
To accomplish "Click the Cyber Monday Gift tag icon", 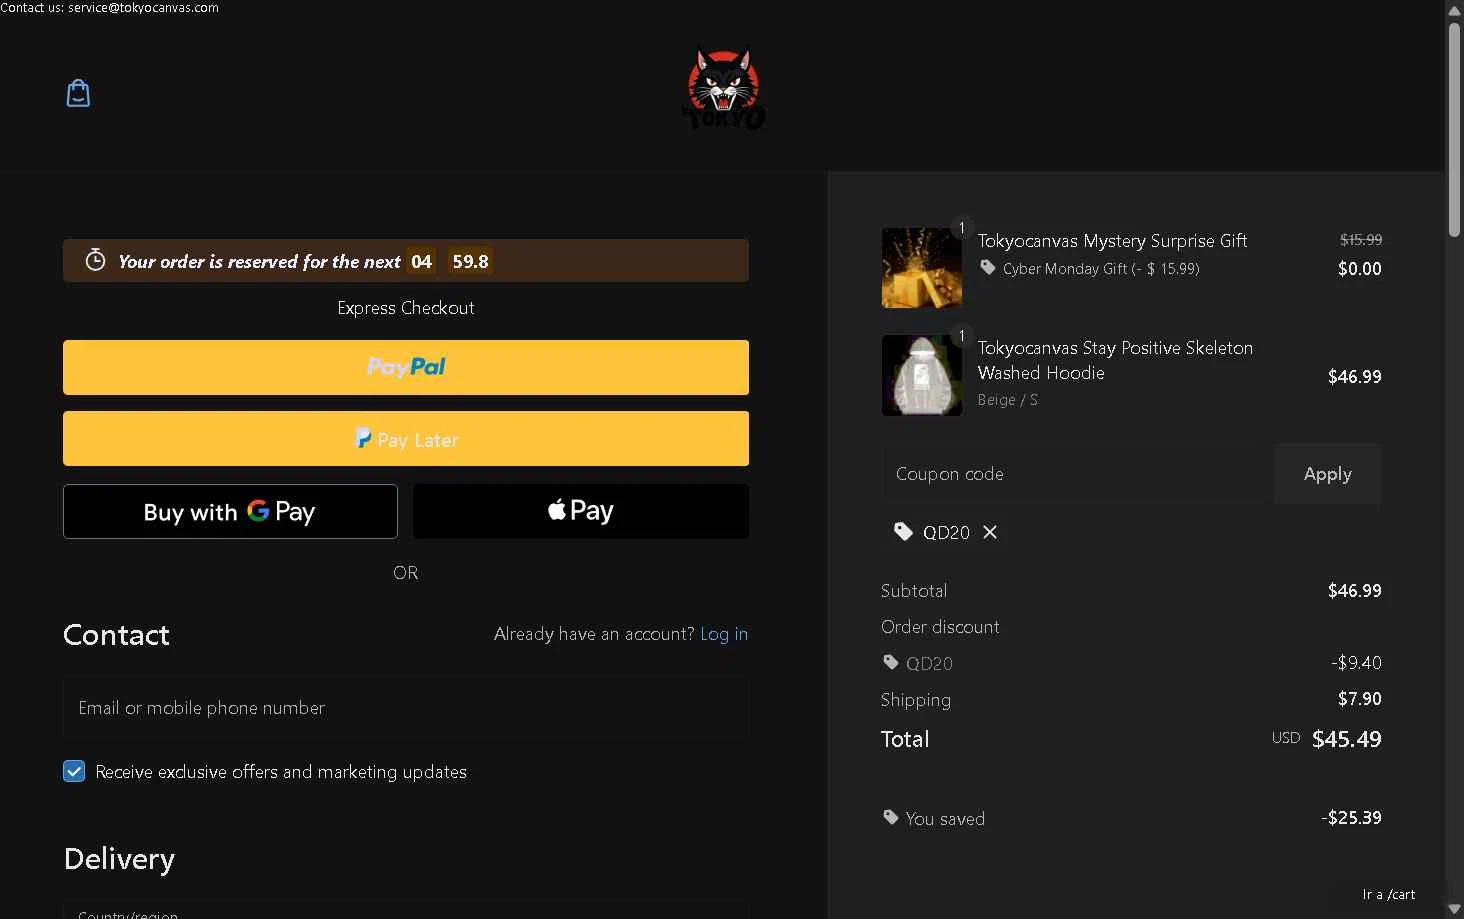I will tap(988, 268).
